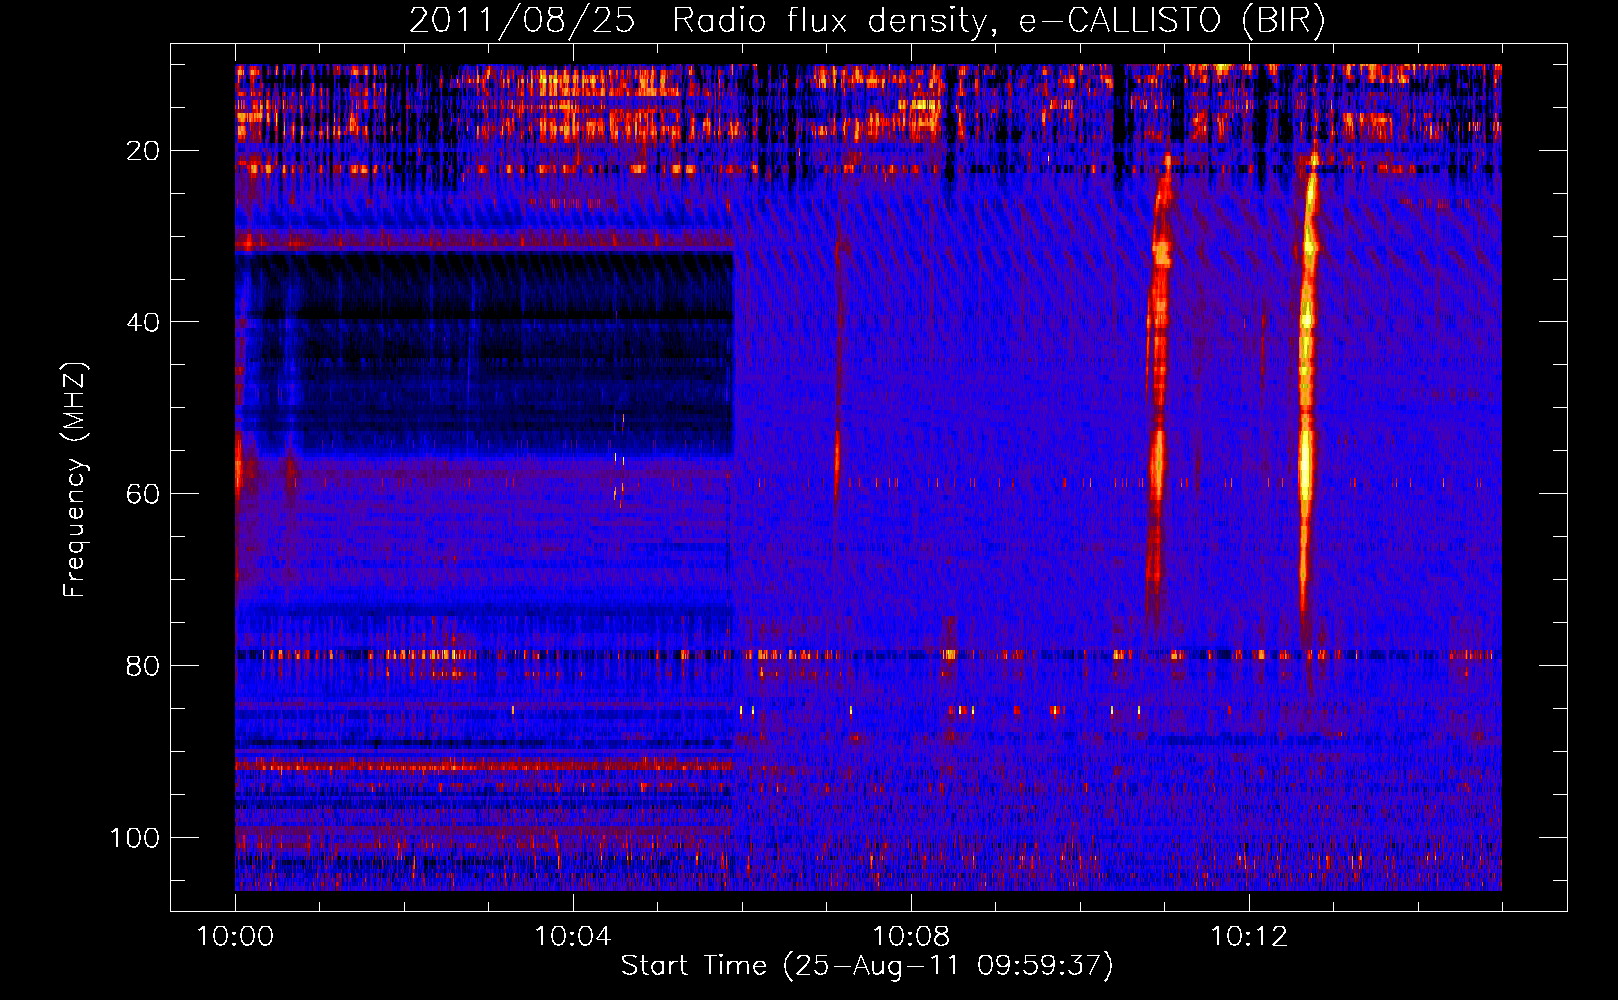This screenshot has width=1618, height=1000.
Task: Select the '10:12' time tick label
Action: [x=1248, y=937]
